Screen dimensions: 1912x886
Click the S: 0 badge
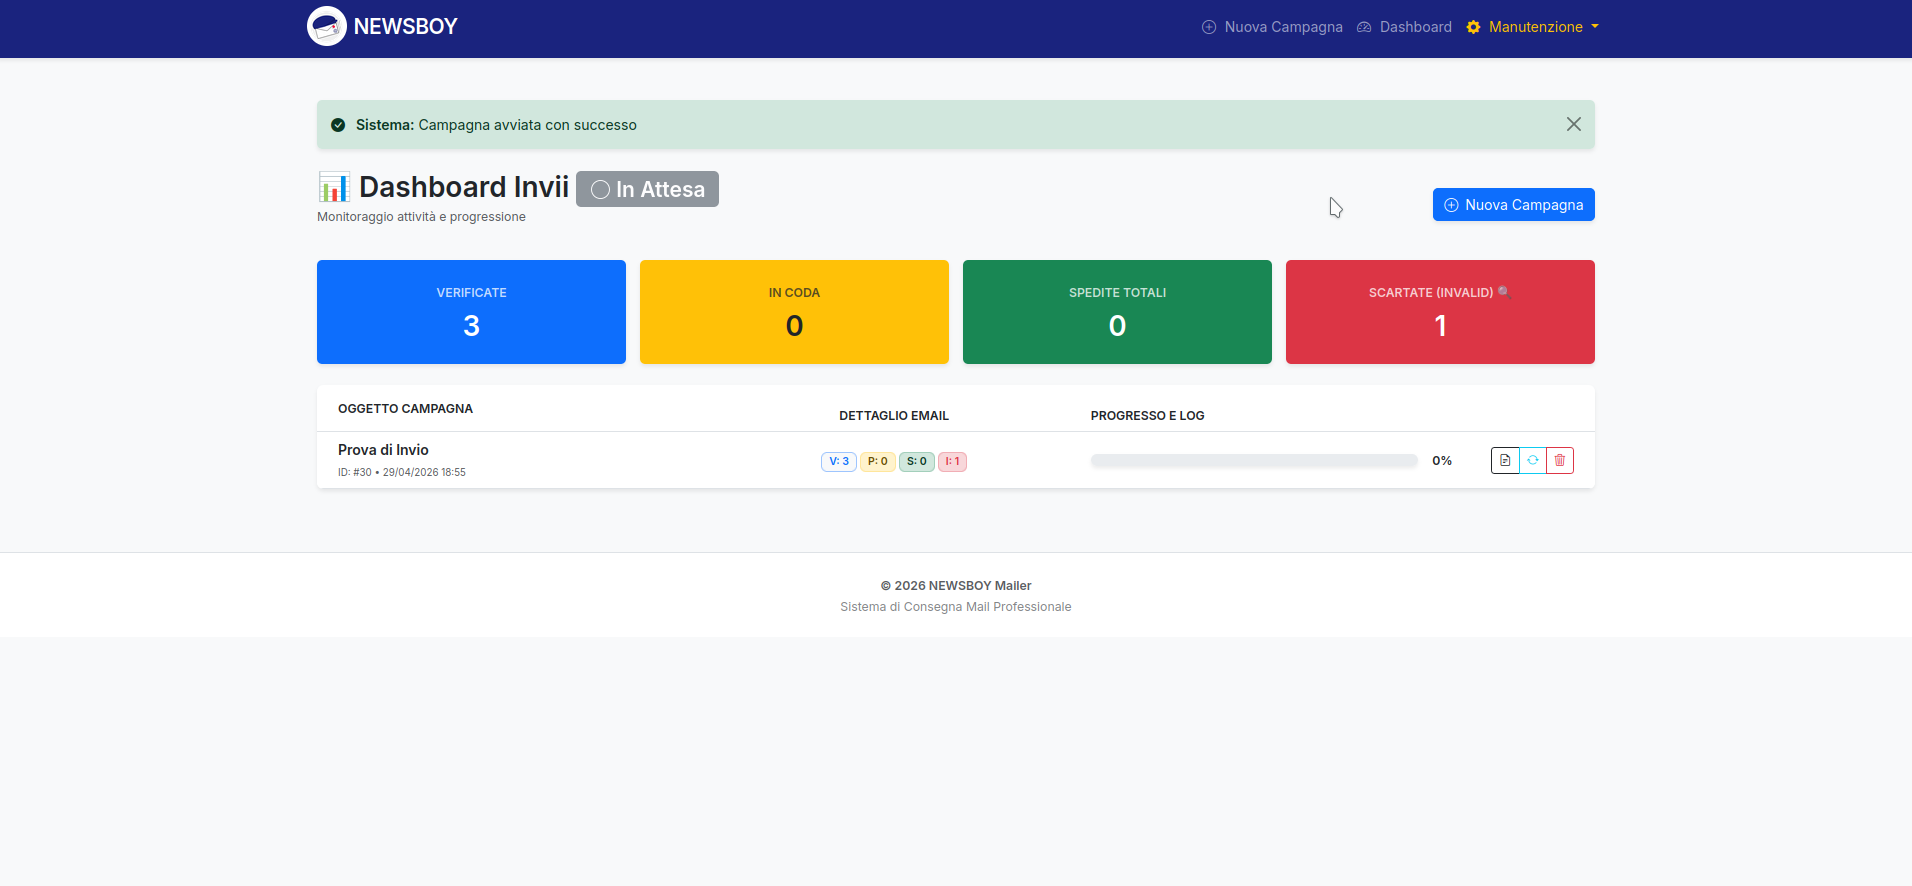[917, 462]
